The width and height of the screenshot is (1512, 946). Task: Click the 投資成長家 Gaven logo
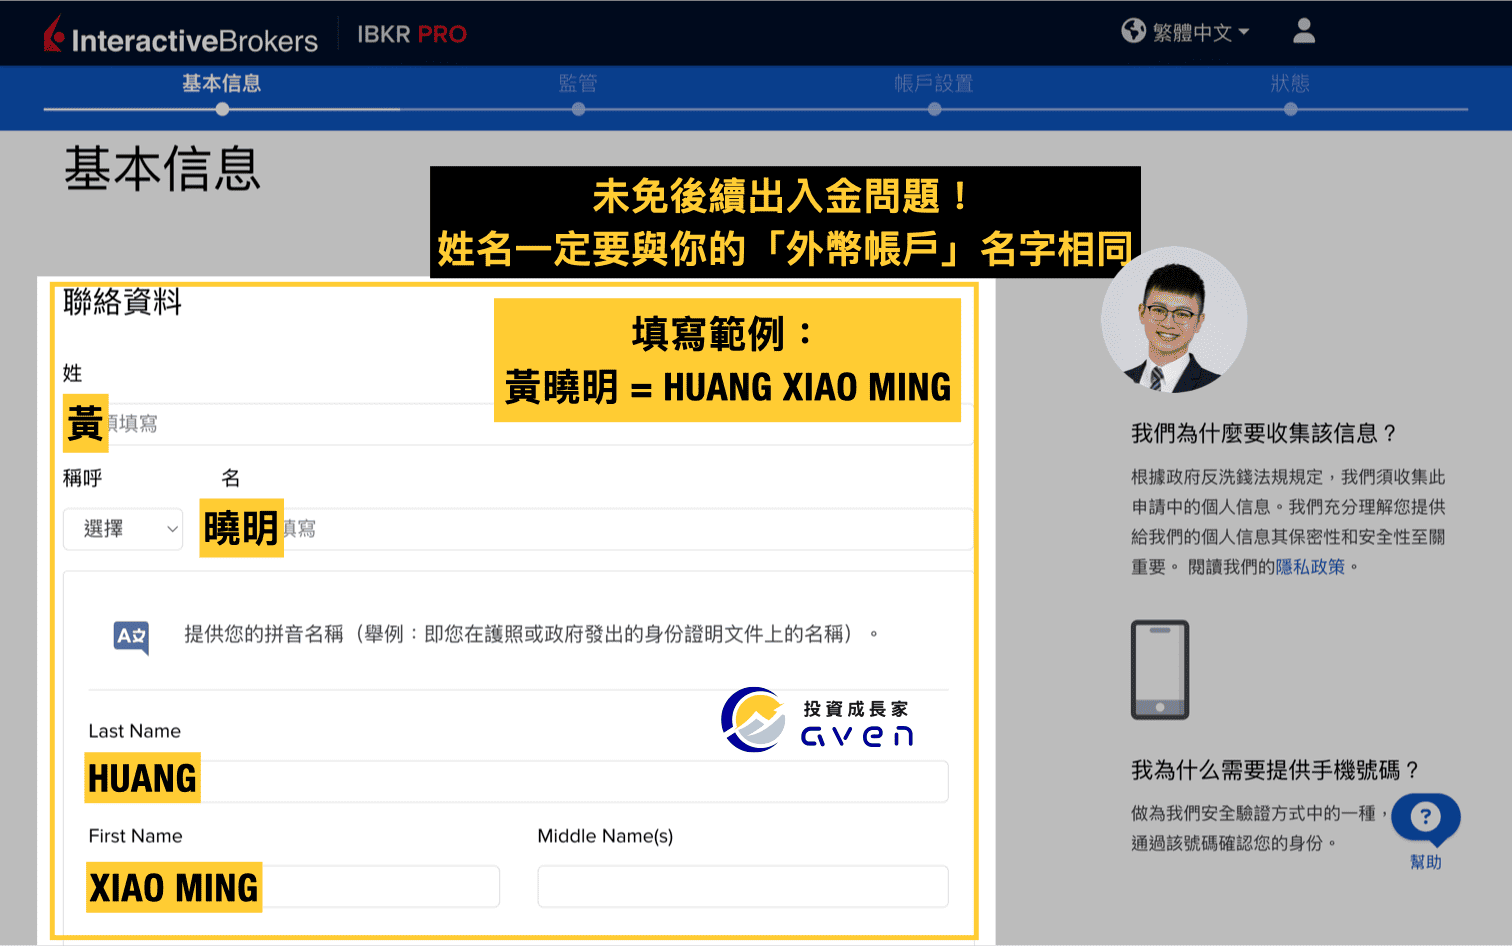(817, 720)
